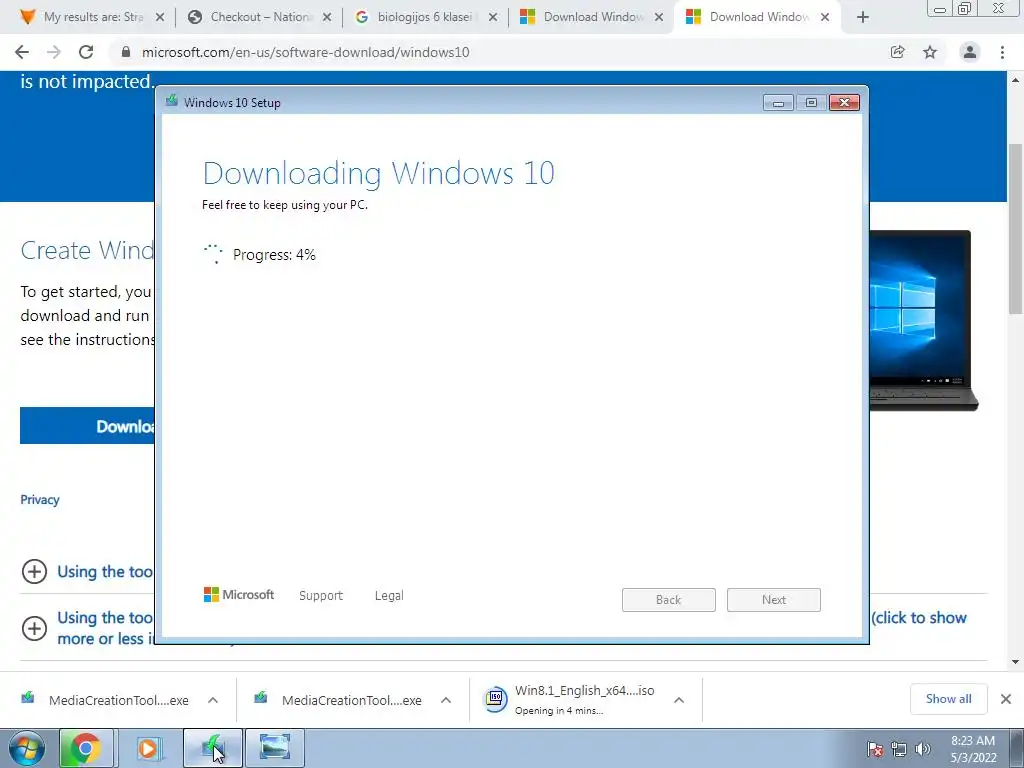This screenshot has width=1024, height=768.
Task: Open Action Center flag in tray
Action: [875, 749]
